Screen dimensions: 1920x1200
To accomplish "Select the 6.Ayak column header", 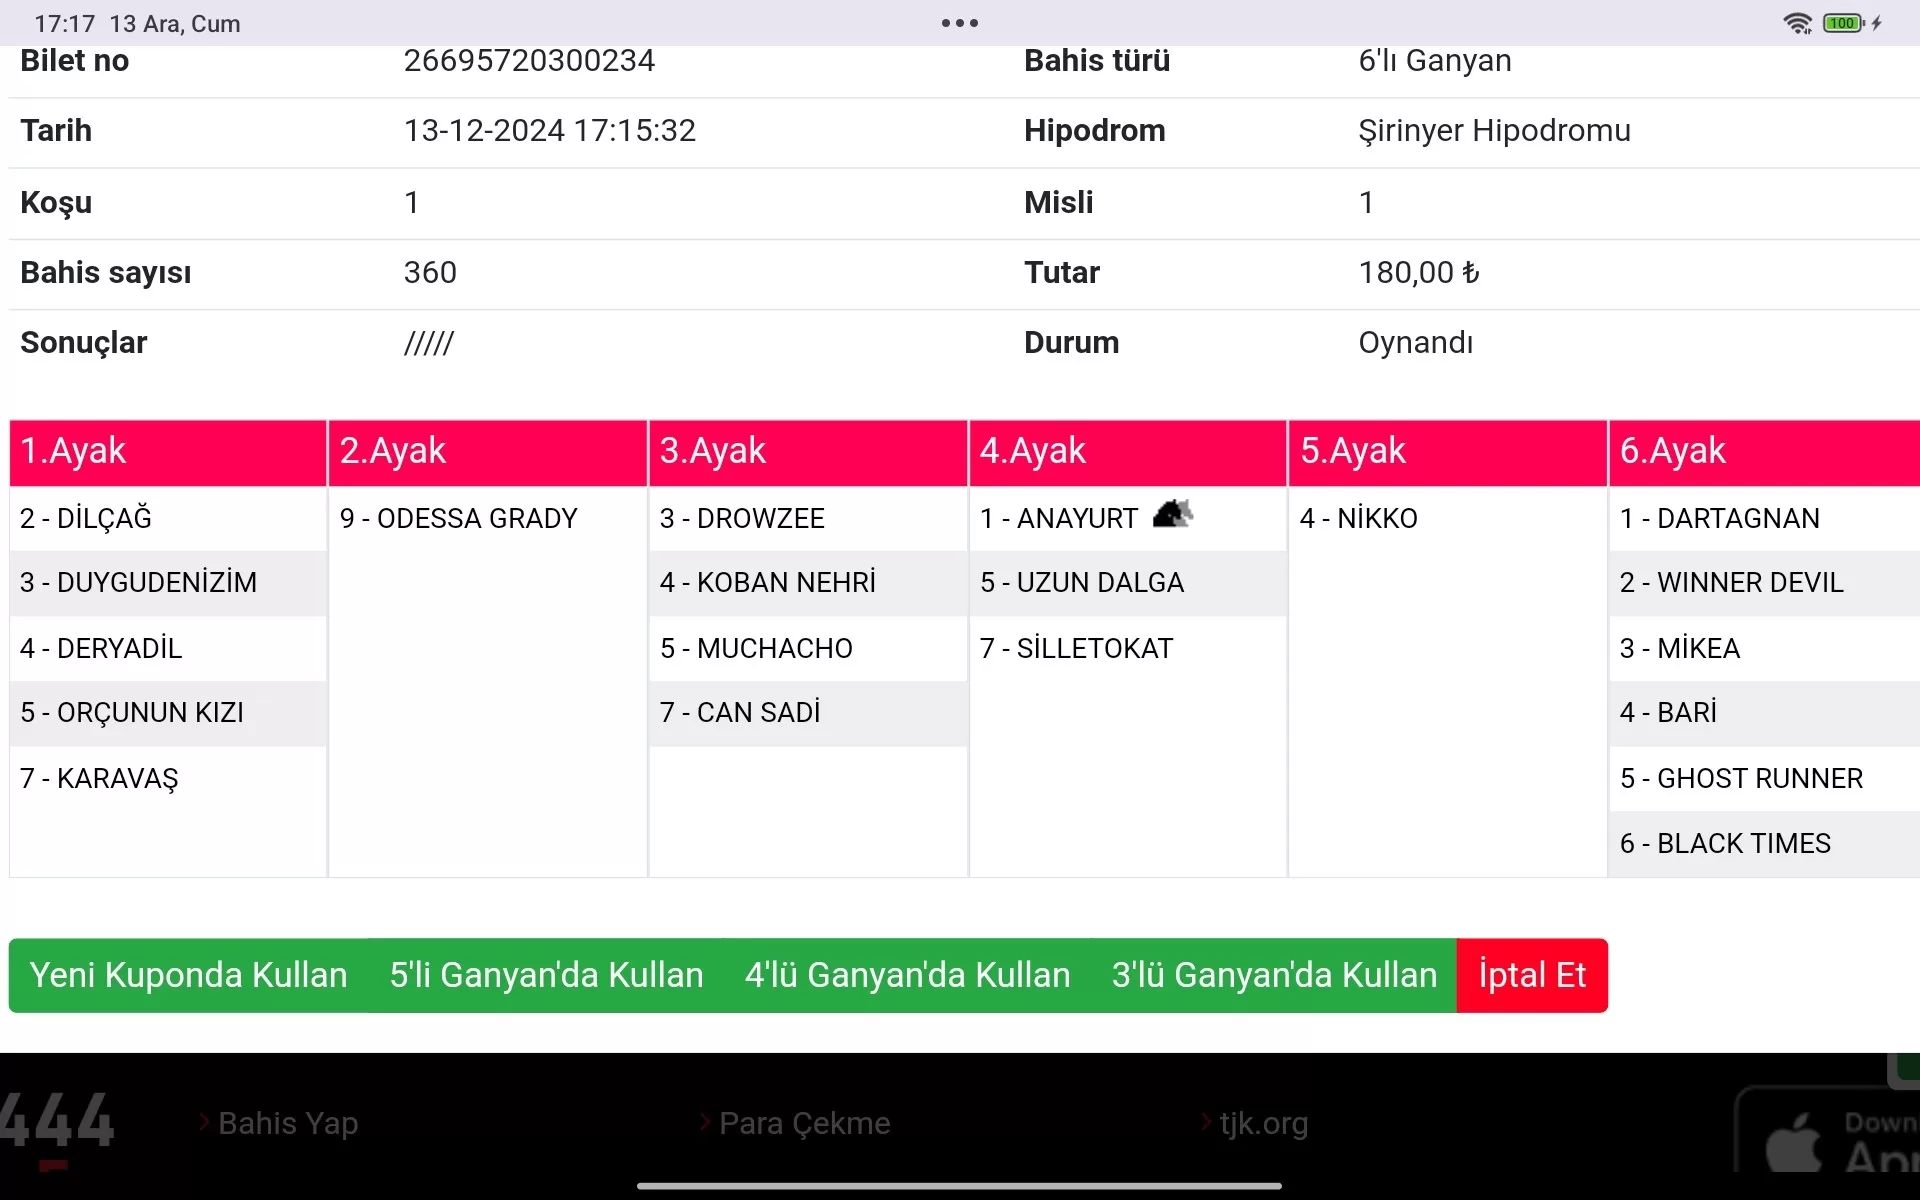I will click(1763, 451).
